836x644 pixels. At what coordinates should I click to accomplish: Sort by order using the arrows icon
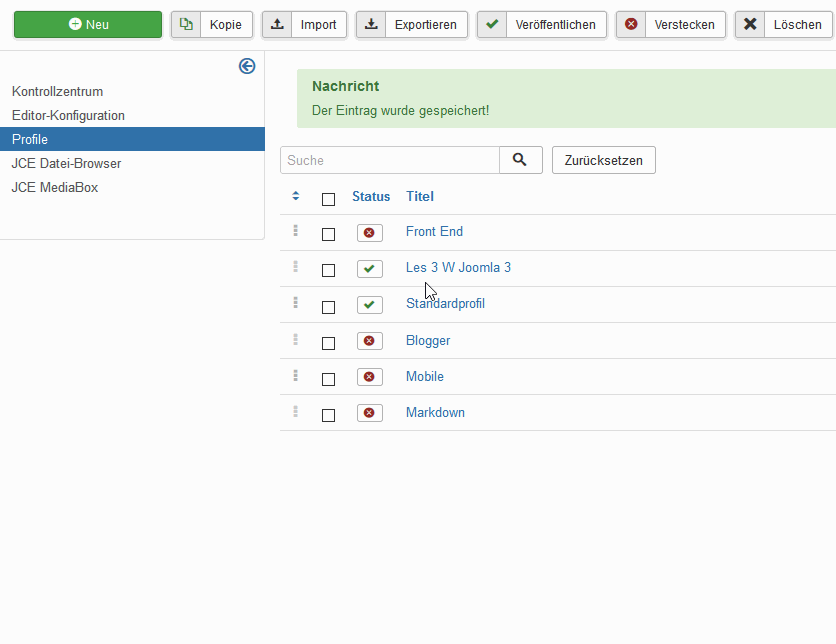coord(295,196)
